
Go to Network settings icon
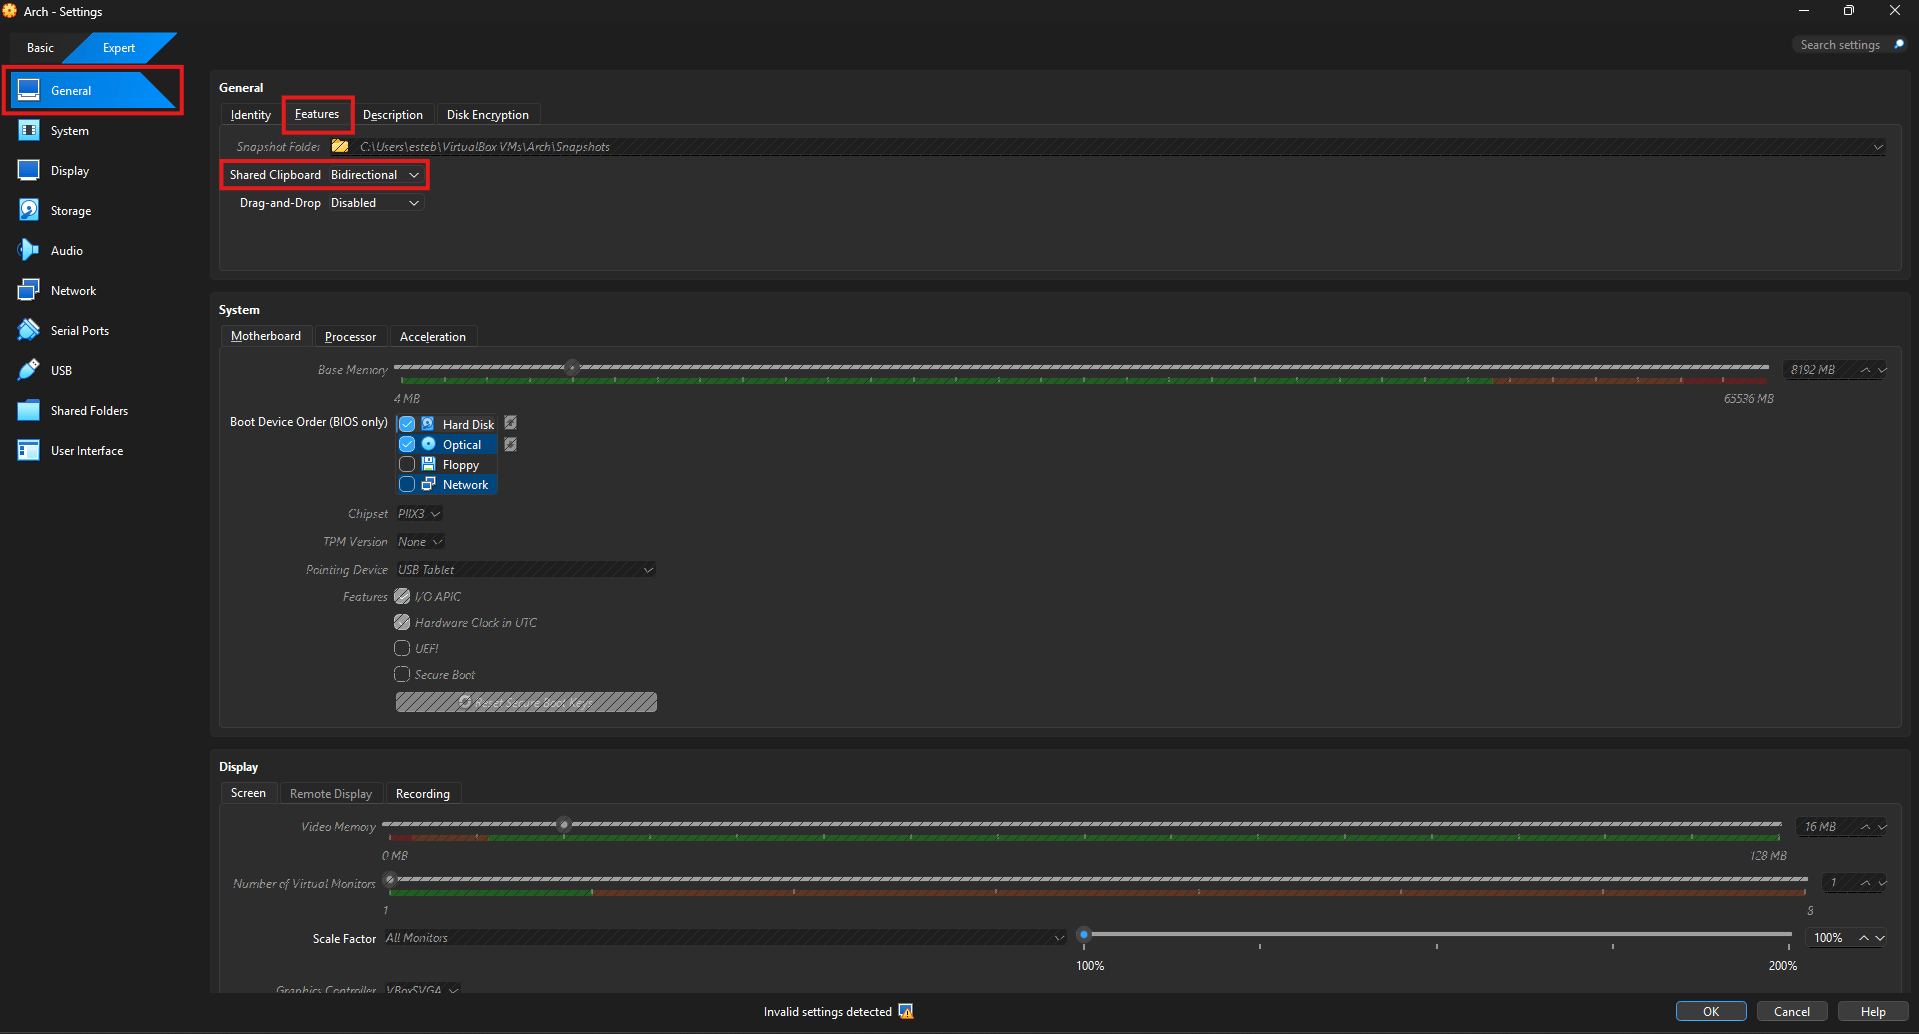pos(29,291)
